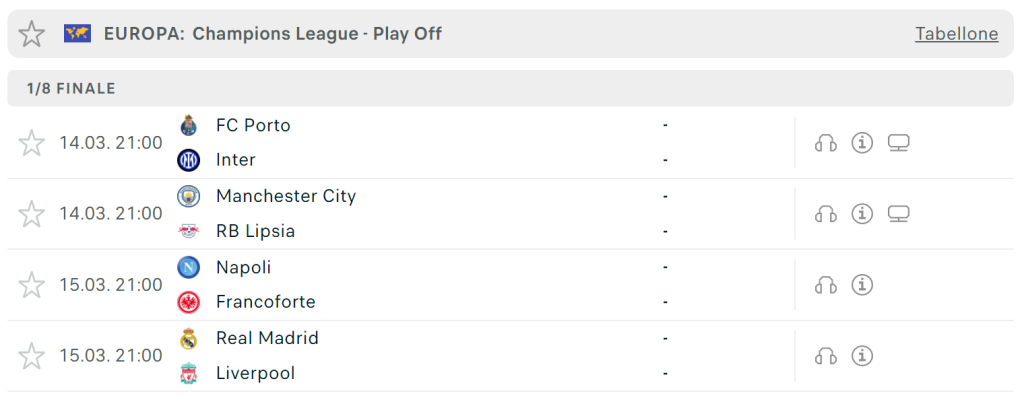
Task: Open info icon for Real Madrid vs Liverpool
Action: 862,356
